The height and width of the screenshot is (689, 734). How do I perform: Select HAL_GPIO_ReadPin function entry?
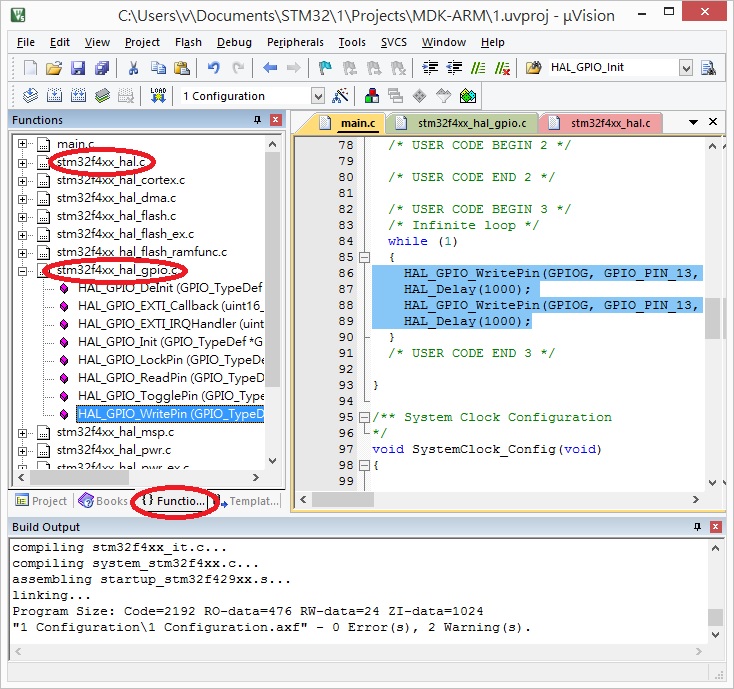(x=171, y=378)
